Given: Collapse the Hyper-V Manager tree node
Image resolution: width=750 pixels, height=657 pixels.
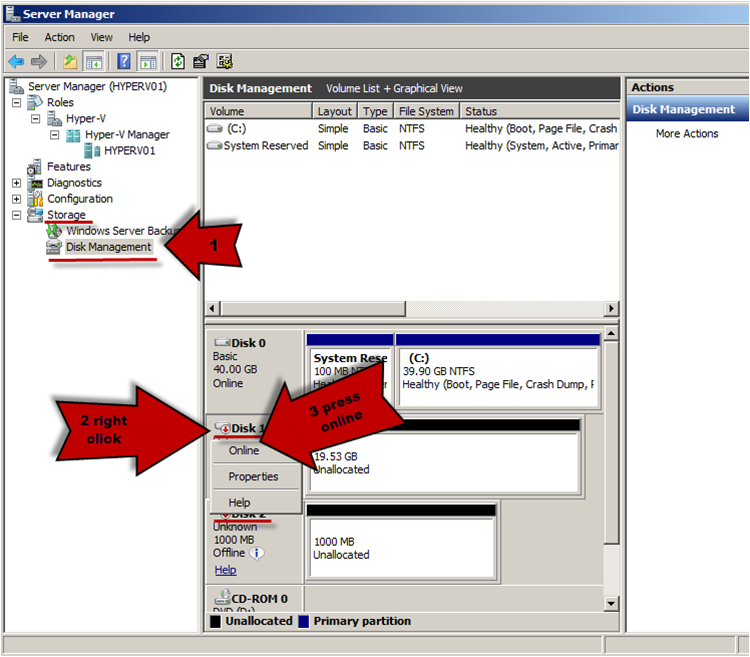Looking at the screenshot, I should (55, 135).
